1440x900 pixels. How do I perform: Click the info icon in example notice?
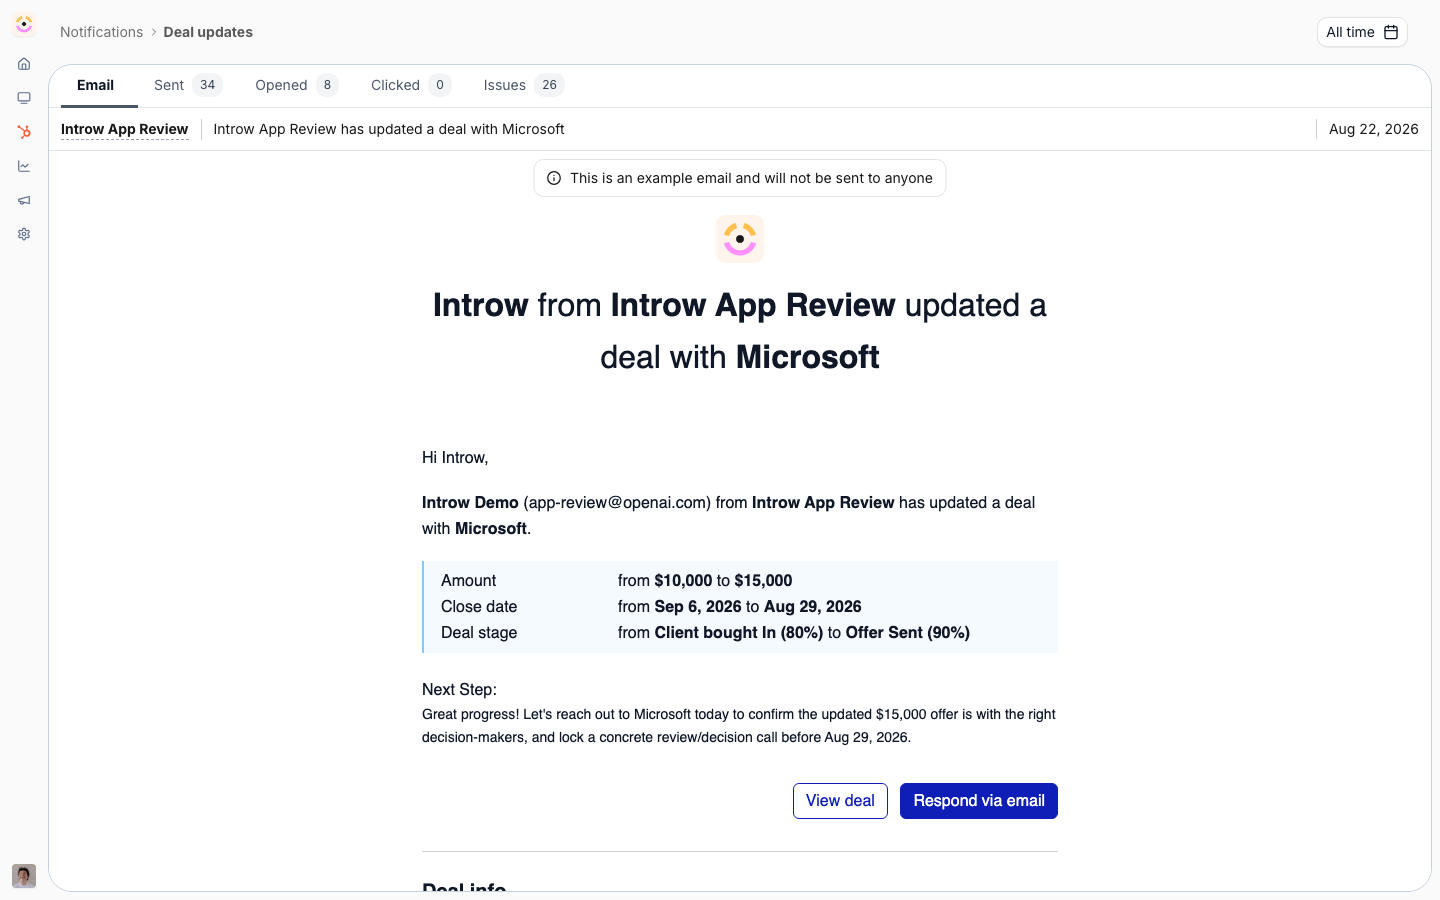click(x=554, y=178)
